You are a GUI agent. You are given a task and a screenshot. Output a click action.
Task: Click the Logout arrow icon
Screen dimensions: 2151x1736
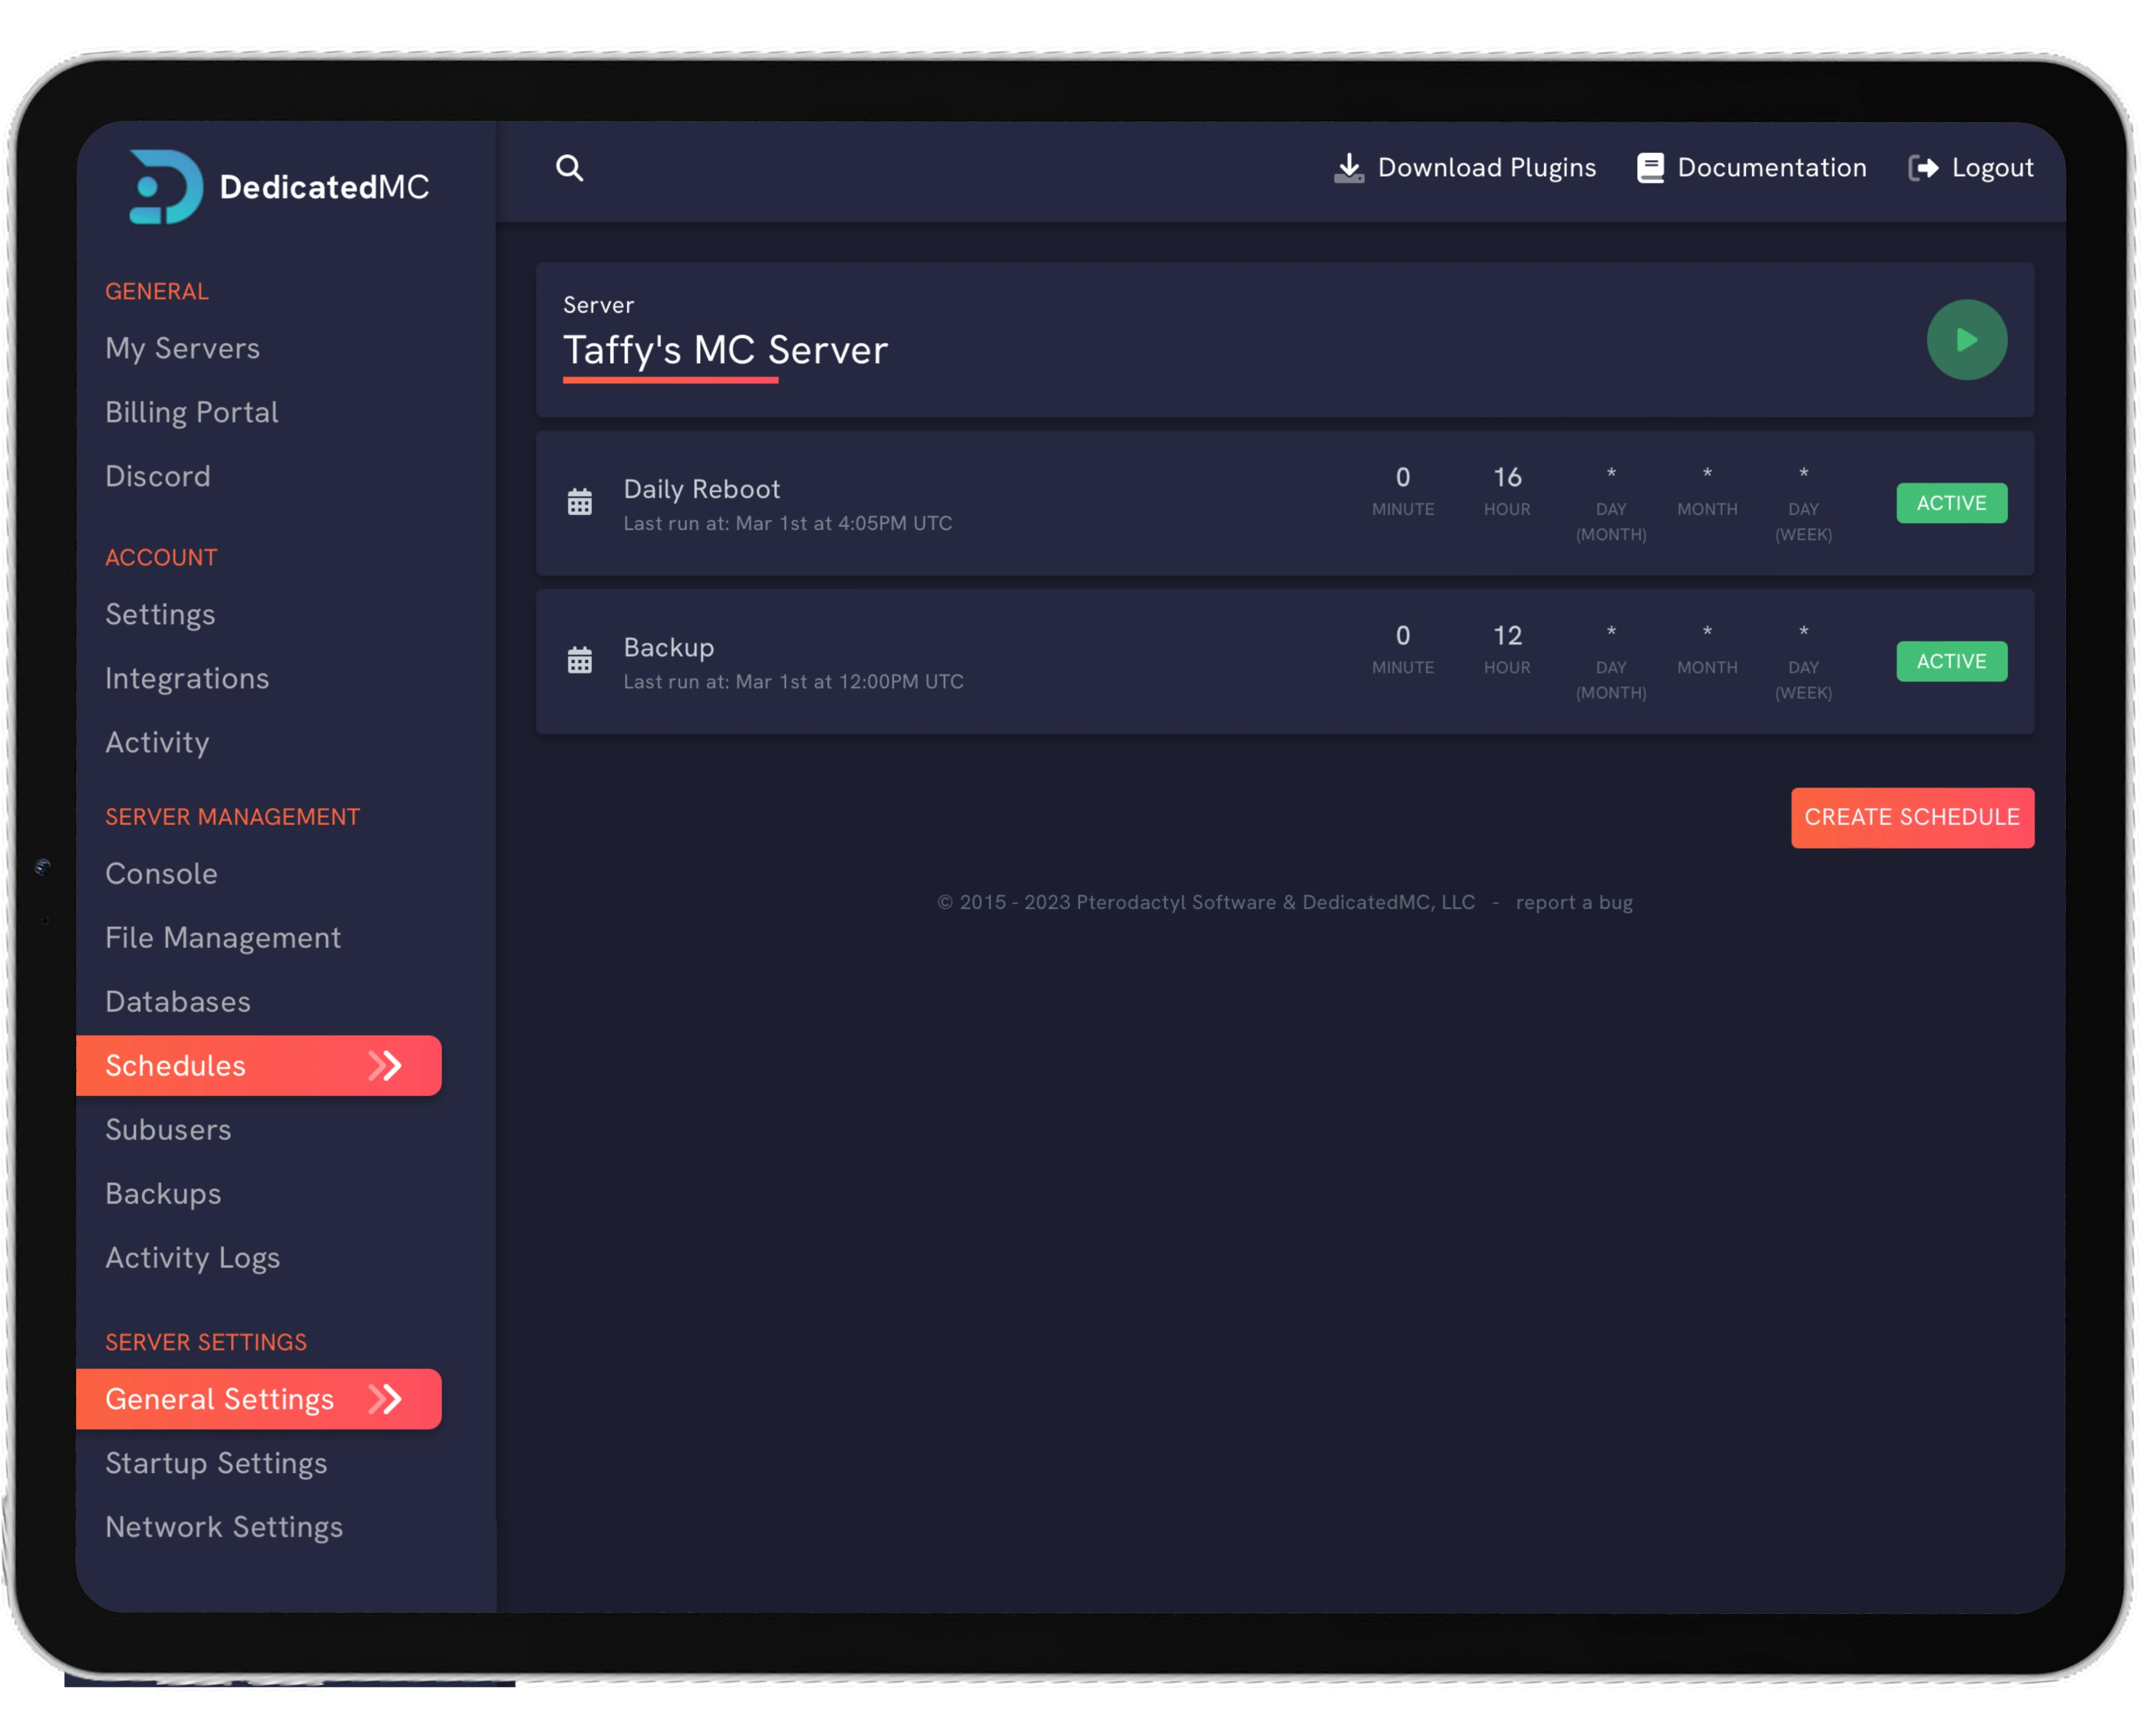click(x=1923, y=168)
